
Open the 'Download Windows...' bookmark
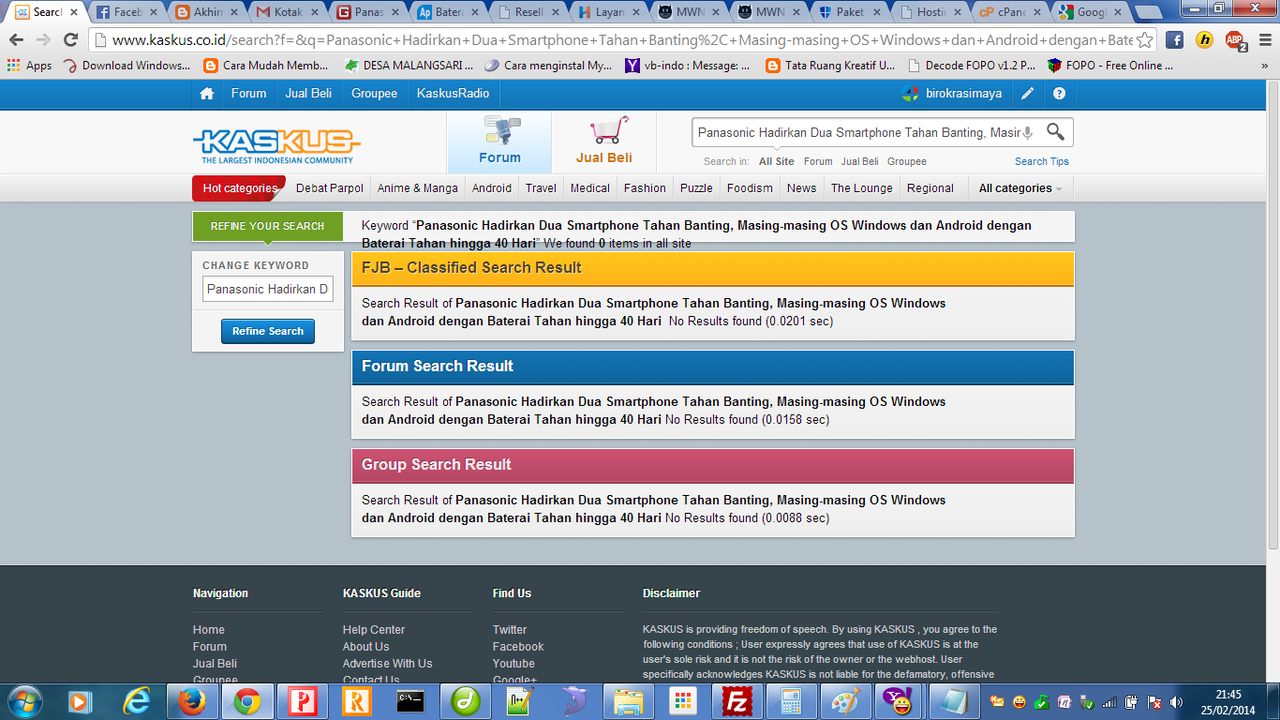point(126,66)
